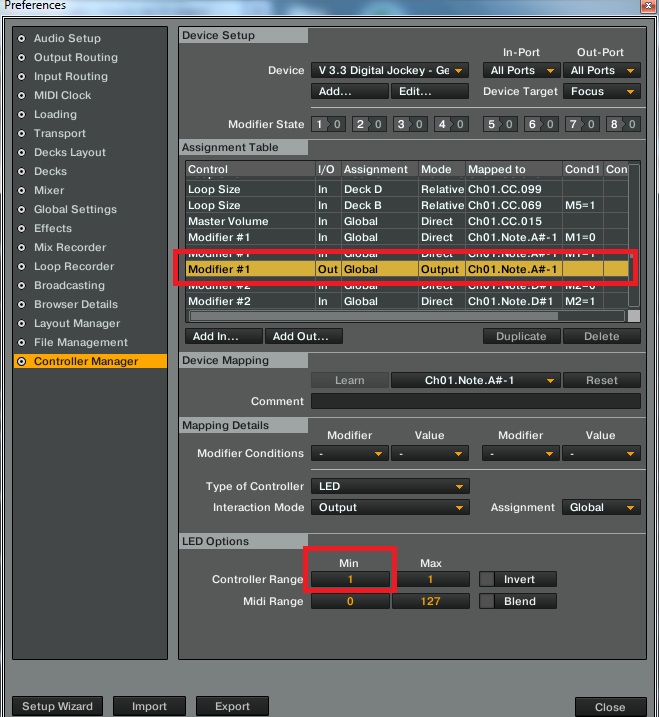Click Add Out... button
This screenshot has height=717, width=659.
[304, 337]
